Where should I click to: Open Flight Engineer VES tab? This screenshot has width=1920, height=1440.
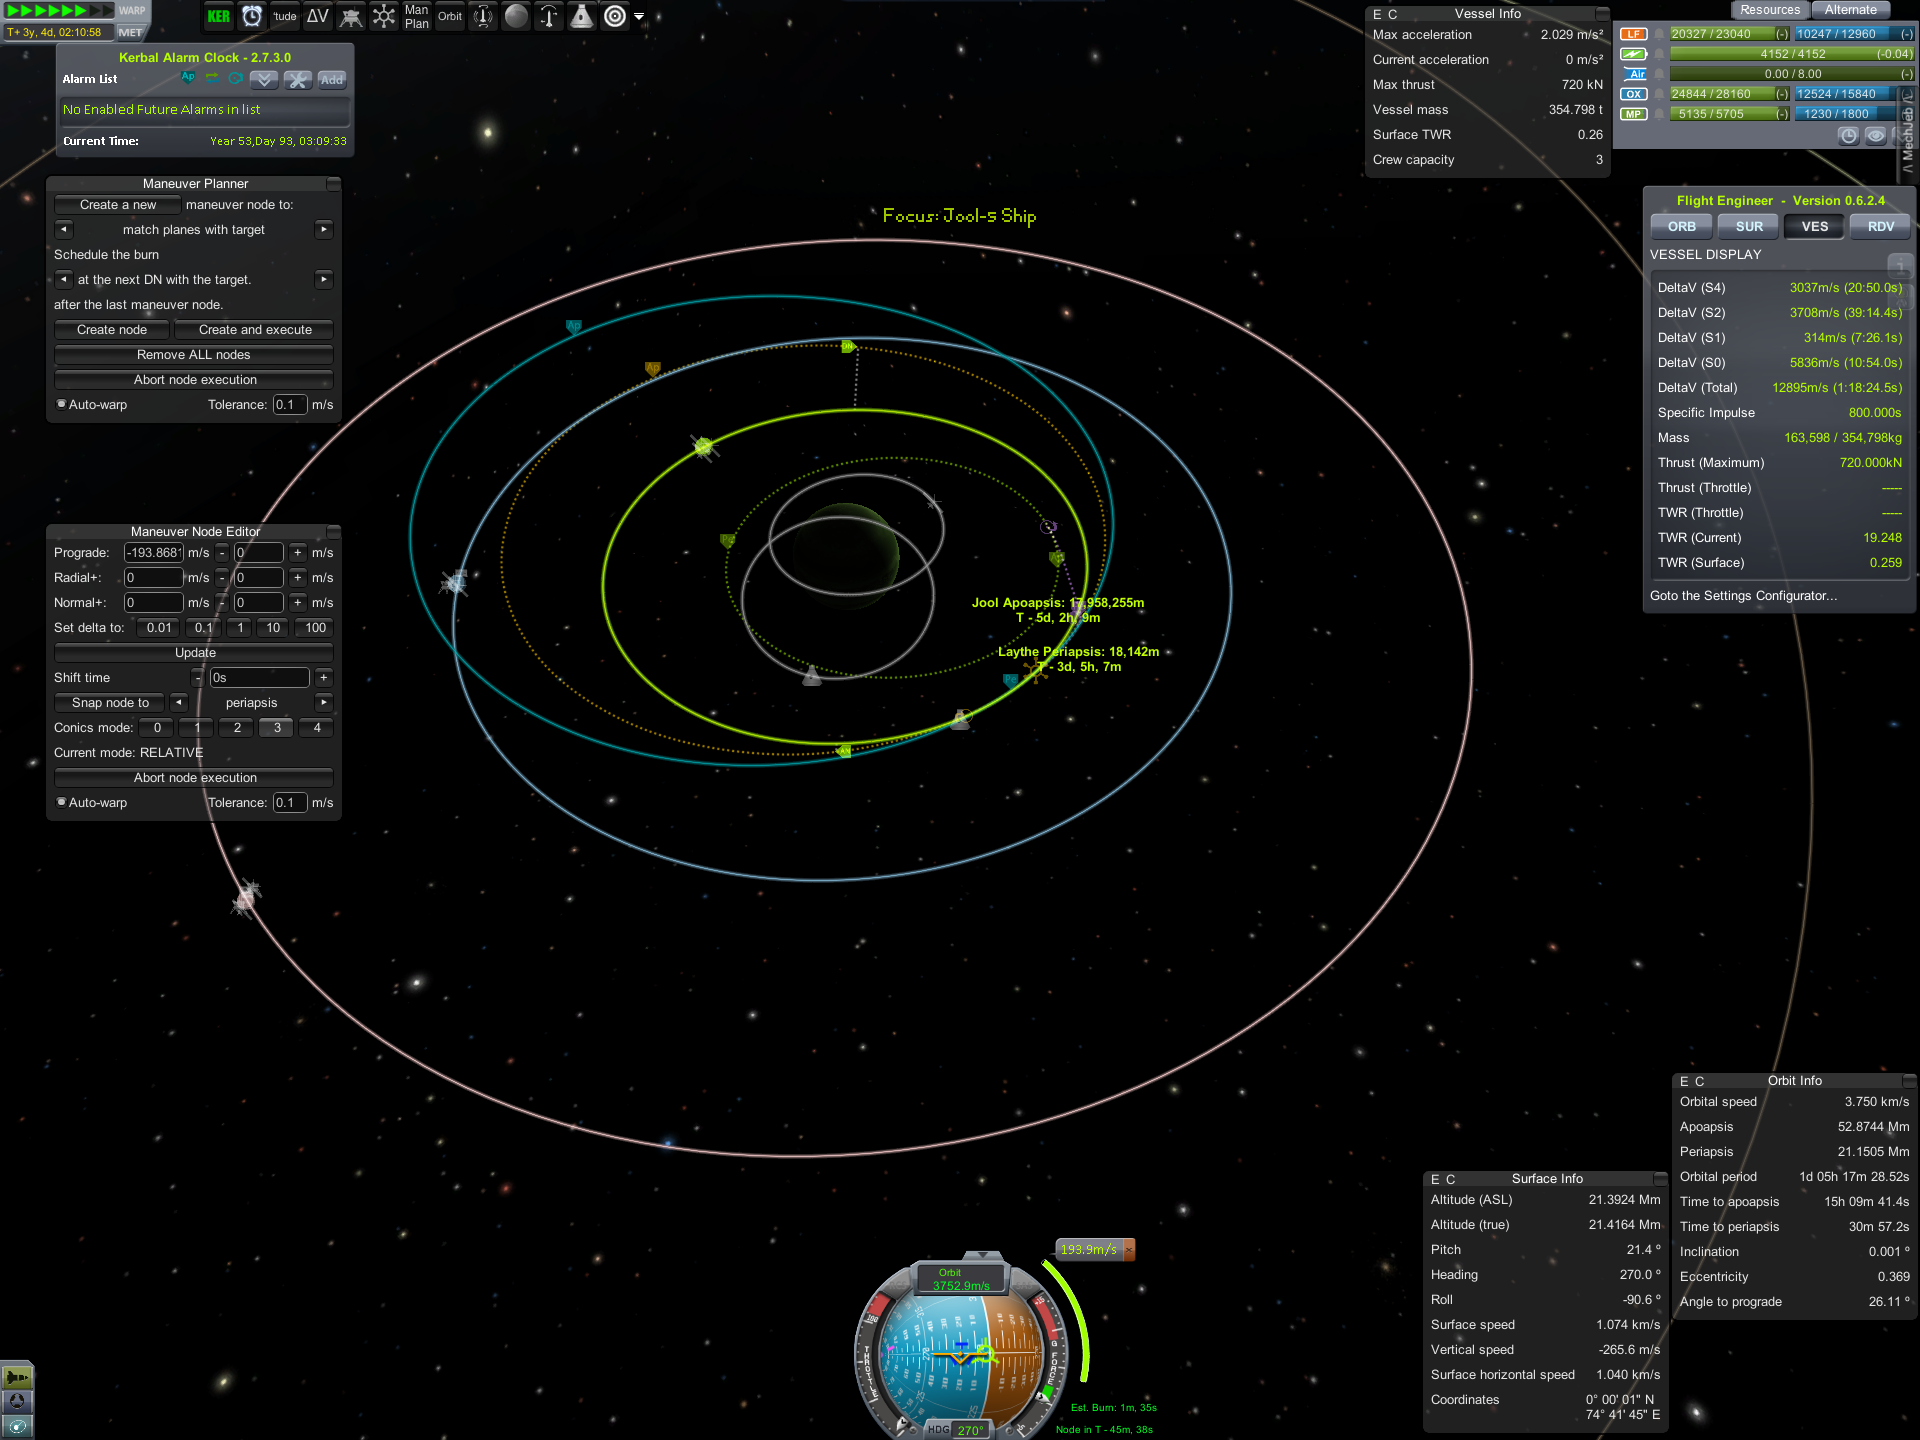pyautogui.click(x=1815, y=226)
